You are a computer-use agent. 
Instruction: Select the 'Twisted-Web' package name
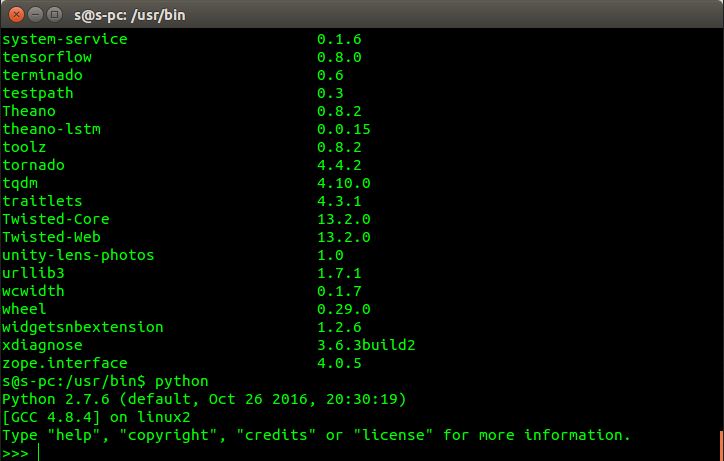[51, 237]
